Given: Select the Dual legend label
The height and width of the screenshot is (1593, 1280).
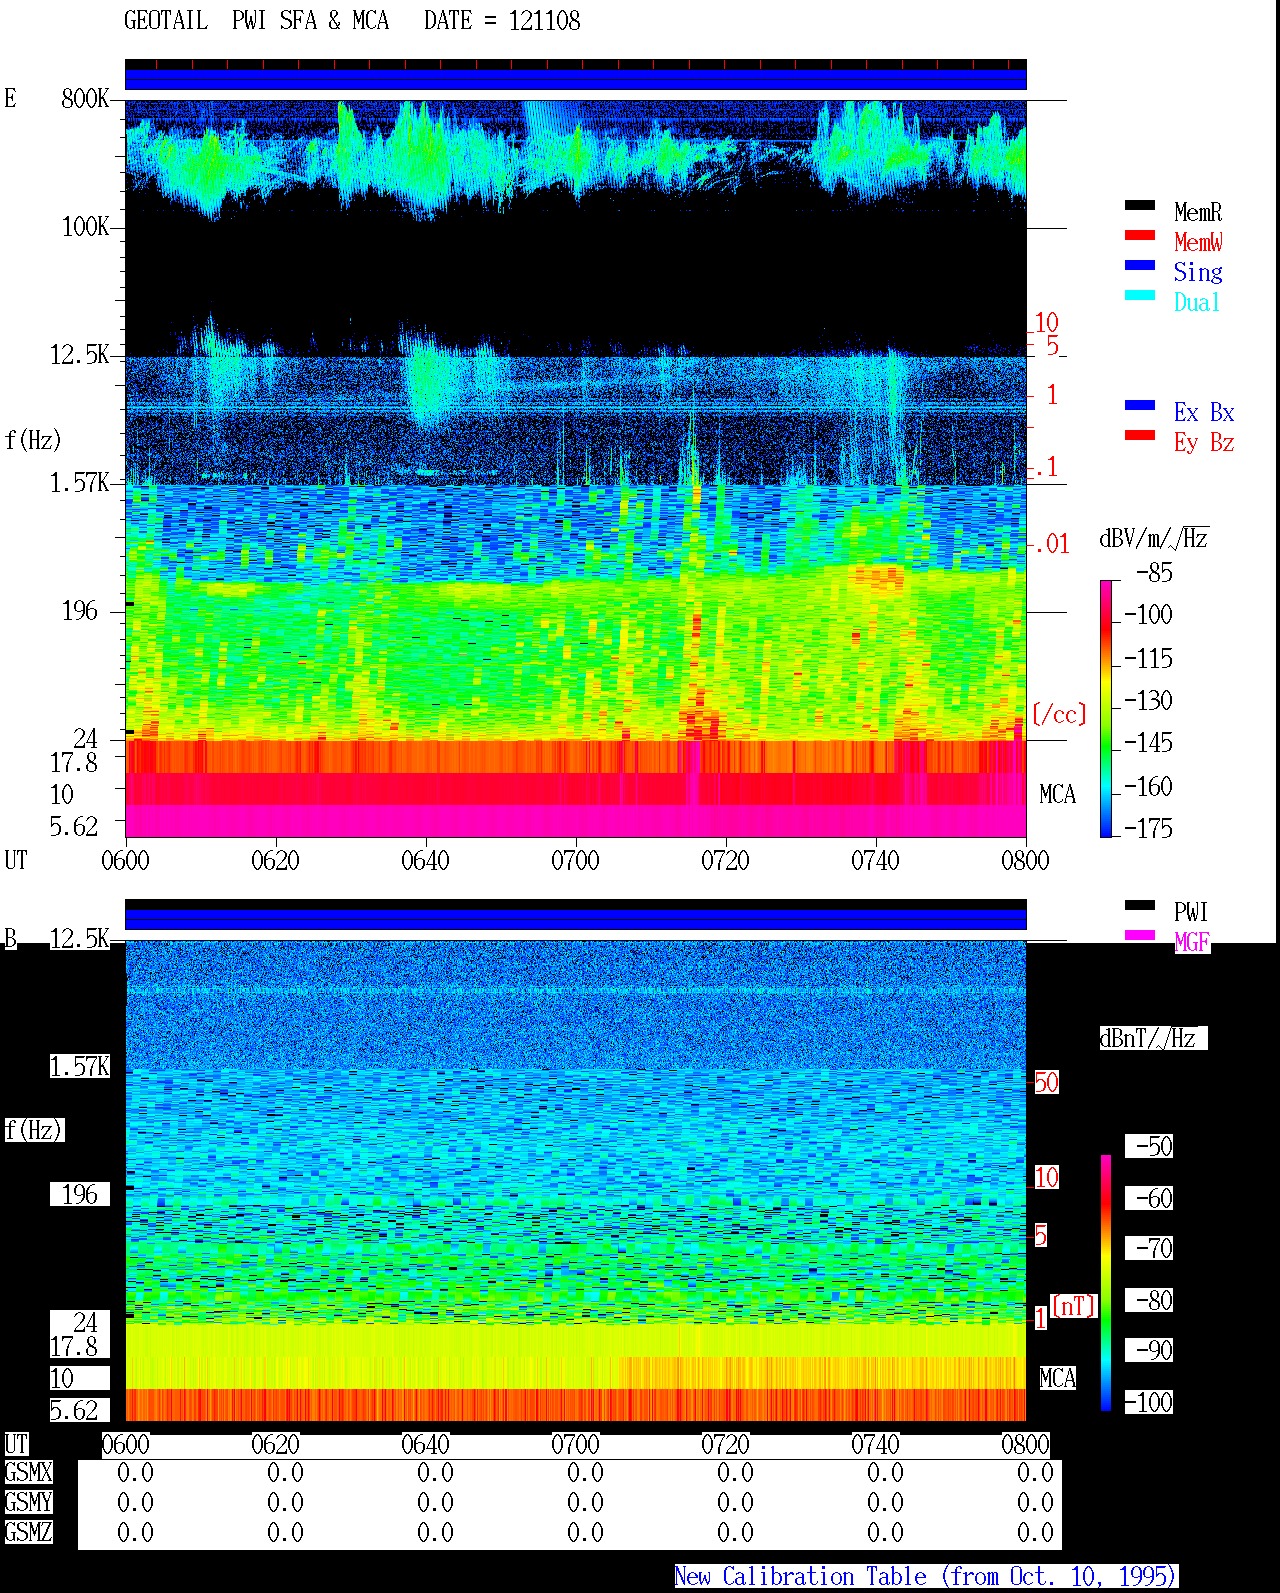Looking at the screenshot, I should (x=1197, y=302).
